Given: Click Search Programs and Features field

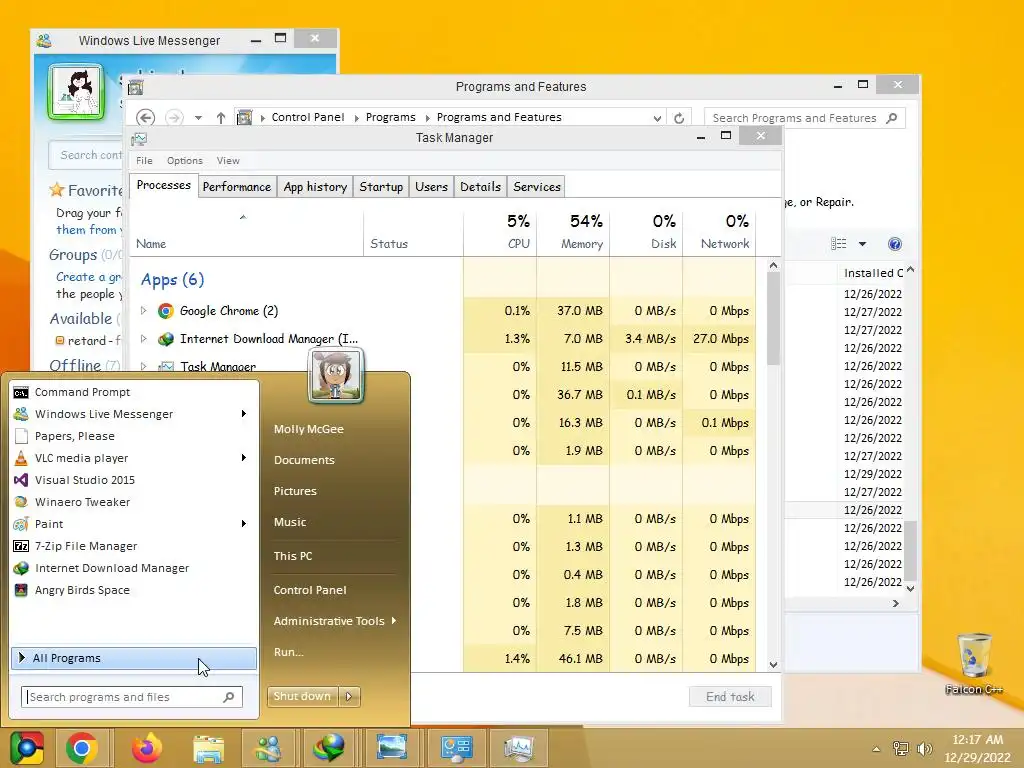Looking at the screenshot, I should (x=805, y=118).
